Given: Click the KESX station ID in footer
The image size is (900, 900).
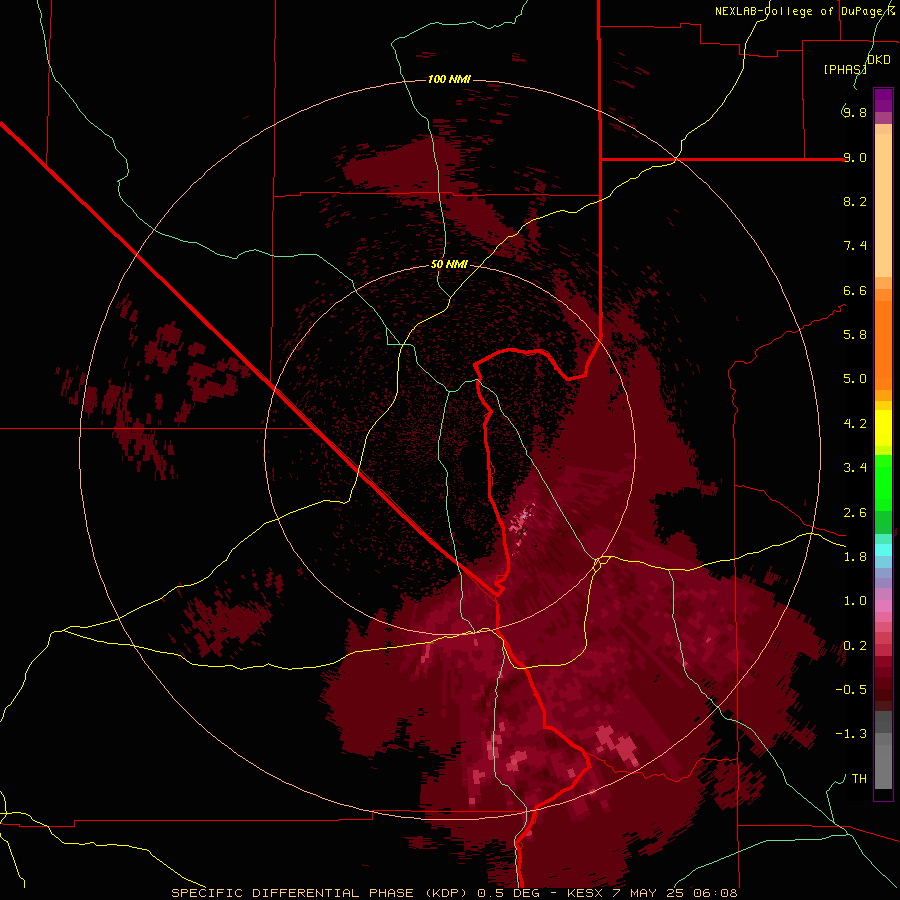Looking at the screenshot, I should coord(587,893).
